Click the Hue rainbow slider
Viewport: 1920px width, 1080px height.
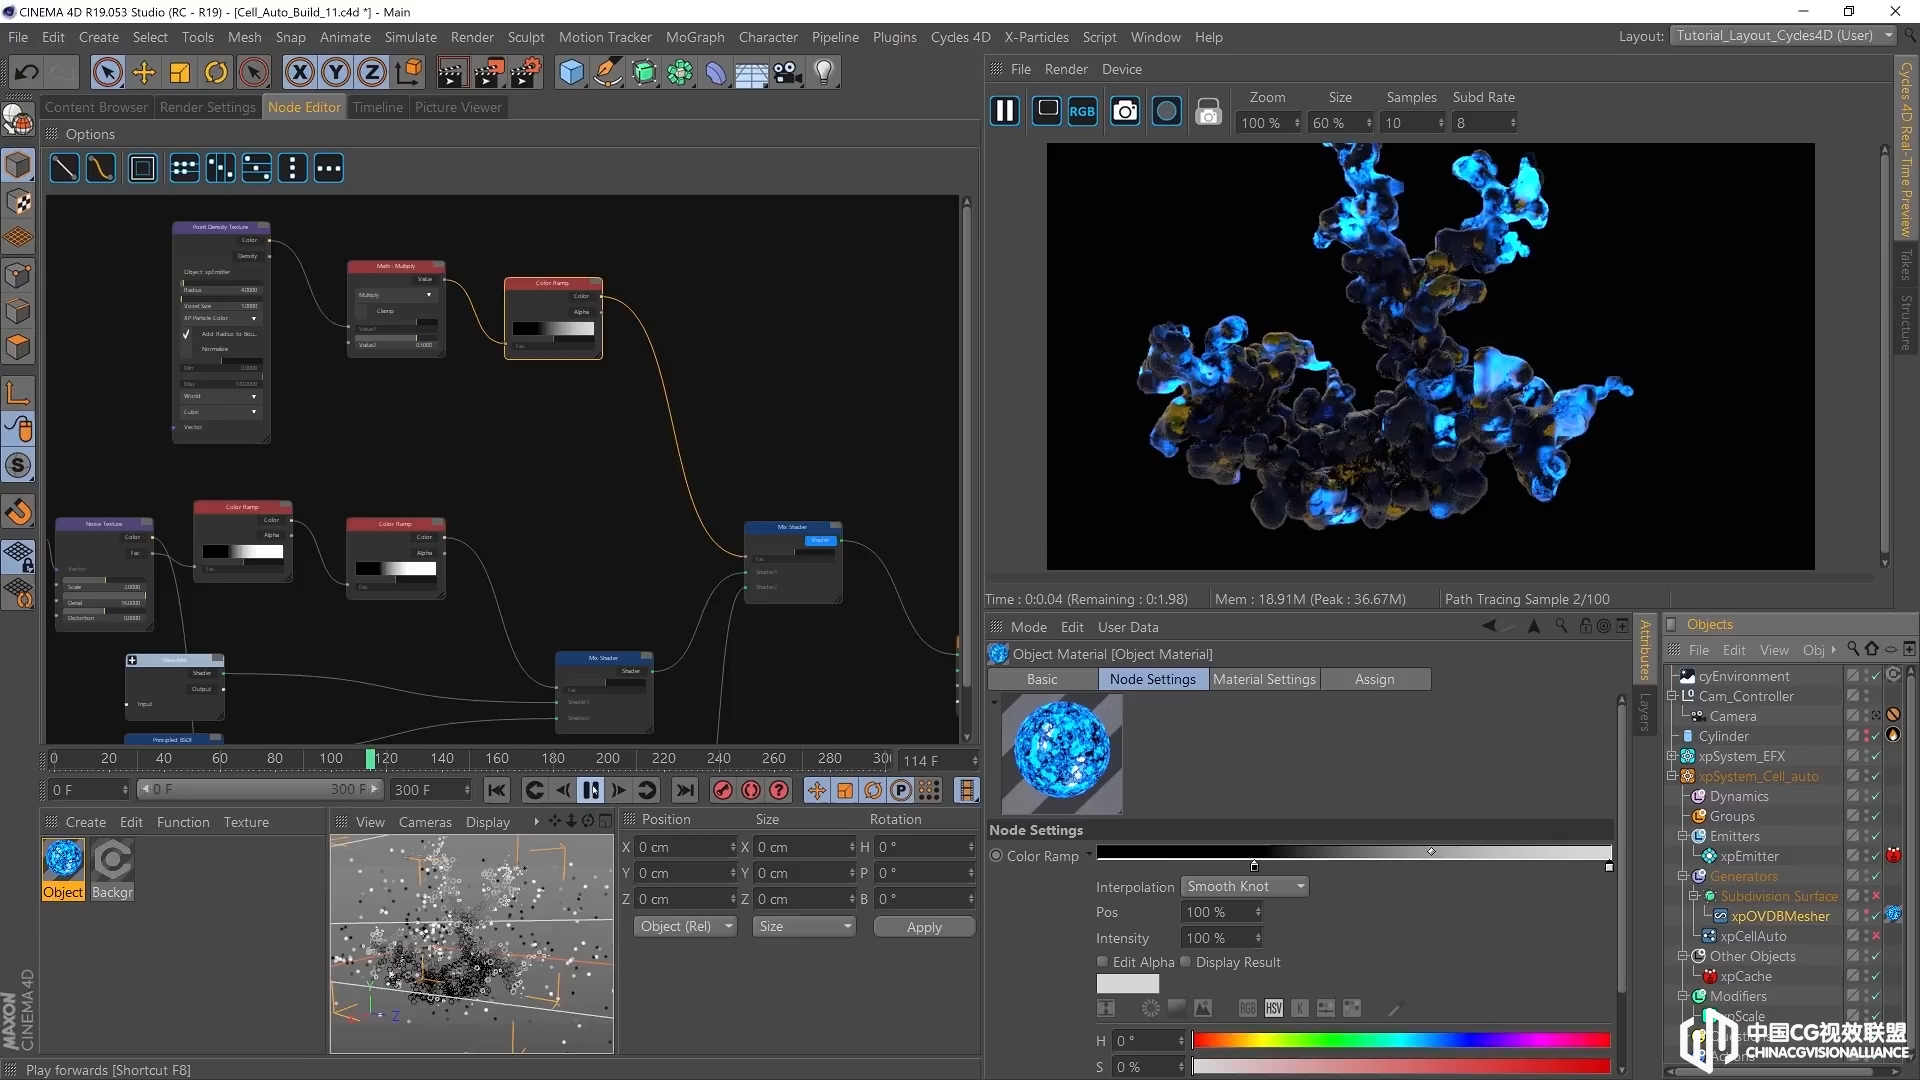tap(1400, 1040)
